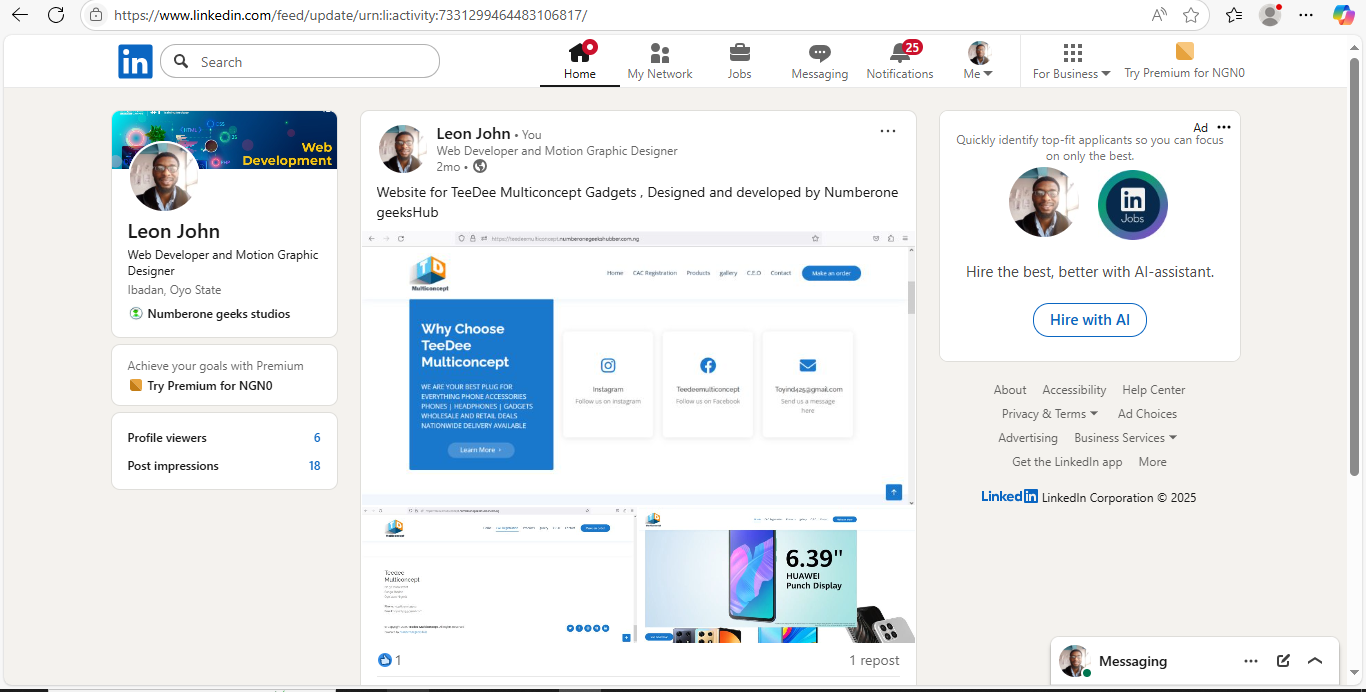Focus the LinkedIn Search field
The height and width of the screenshot is (692, 1366).
(x=300, y=62)
